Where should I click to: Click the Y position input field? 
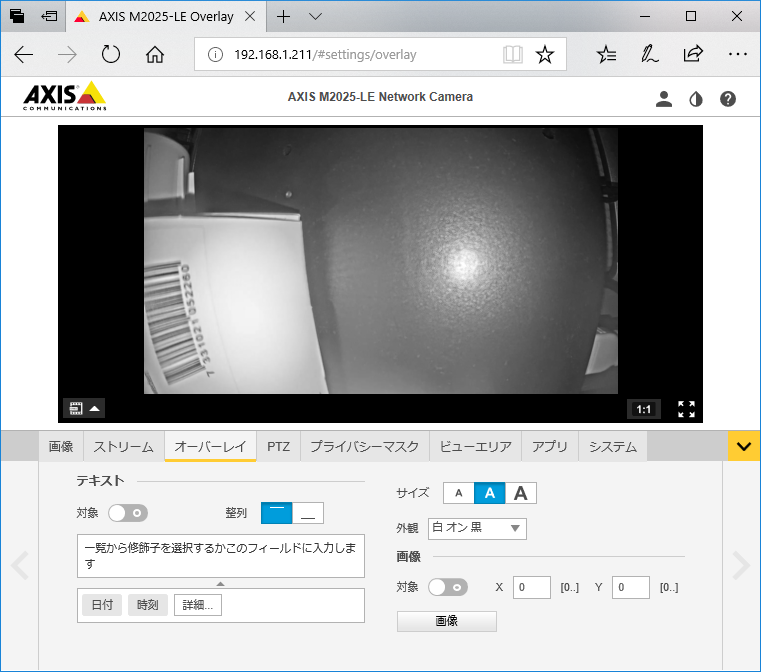click(631, 588)
